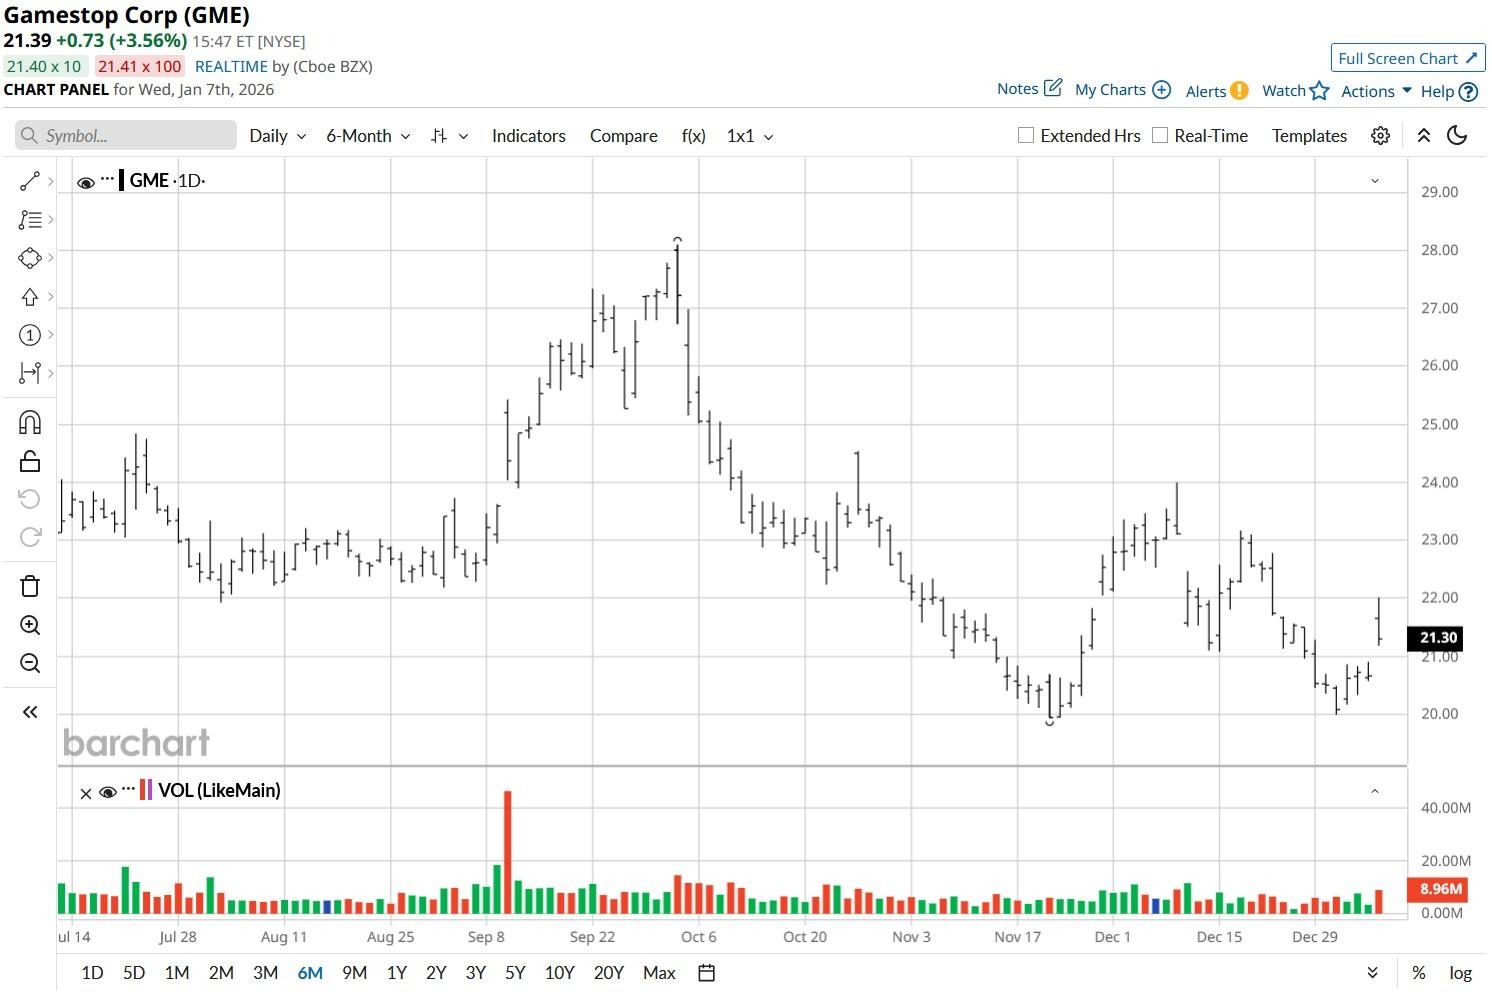Viewport: 1492px width, 997px height.
Task: Open the Notes link
Action: tap(1017, 89)
